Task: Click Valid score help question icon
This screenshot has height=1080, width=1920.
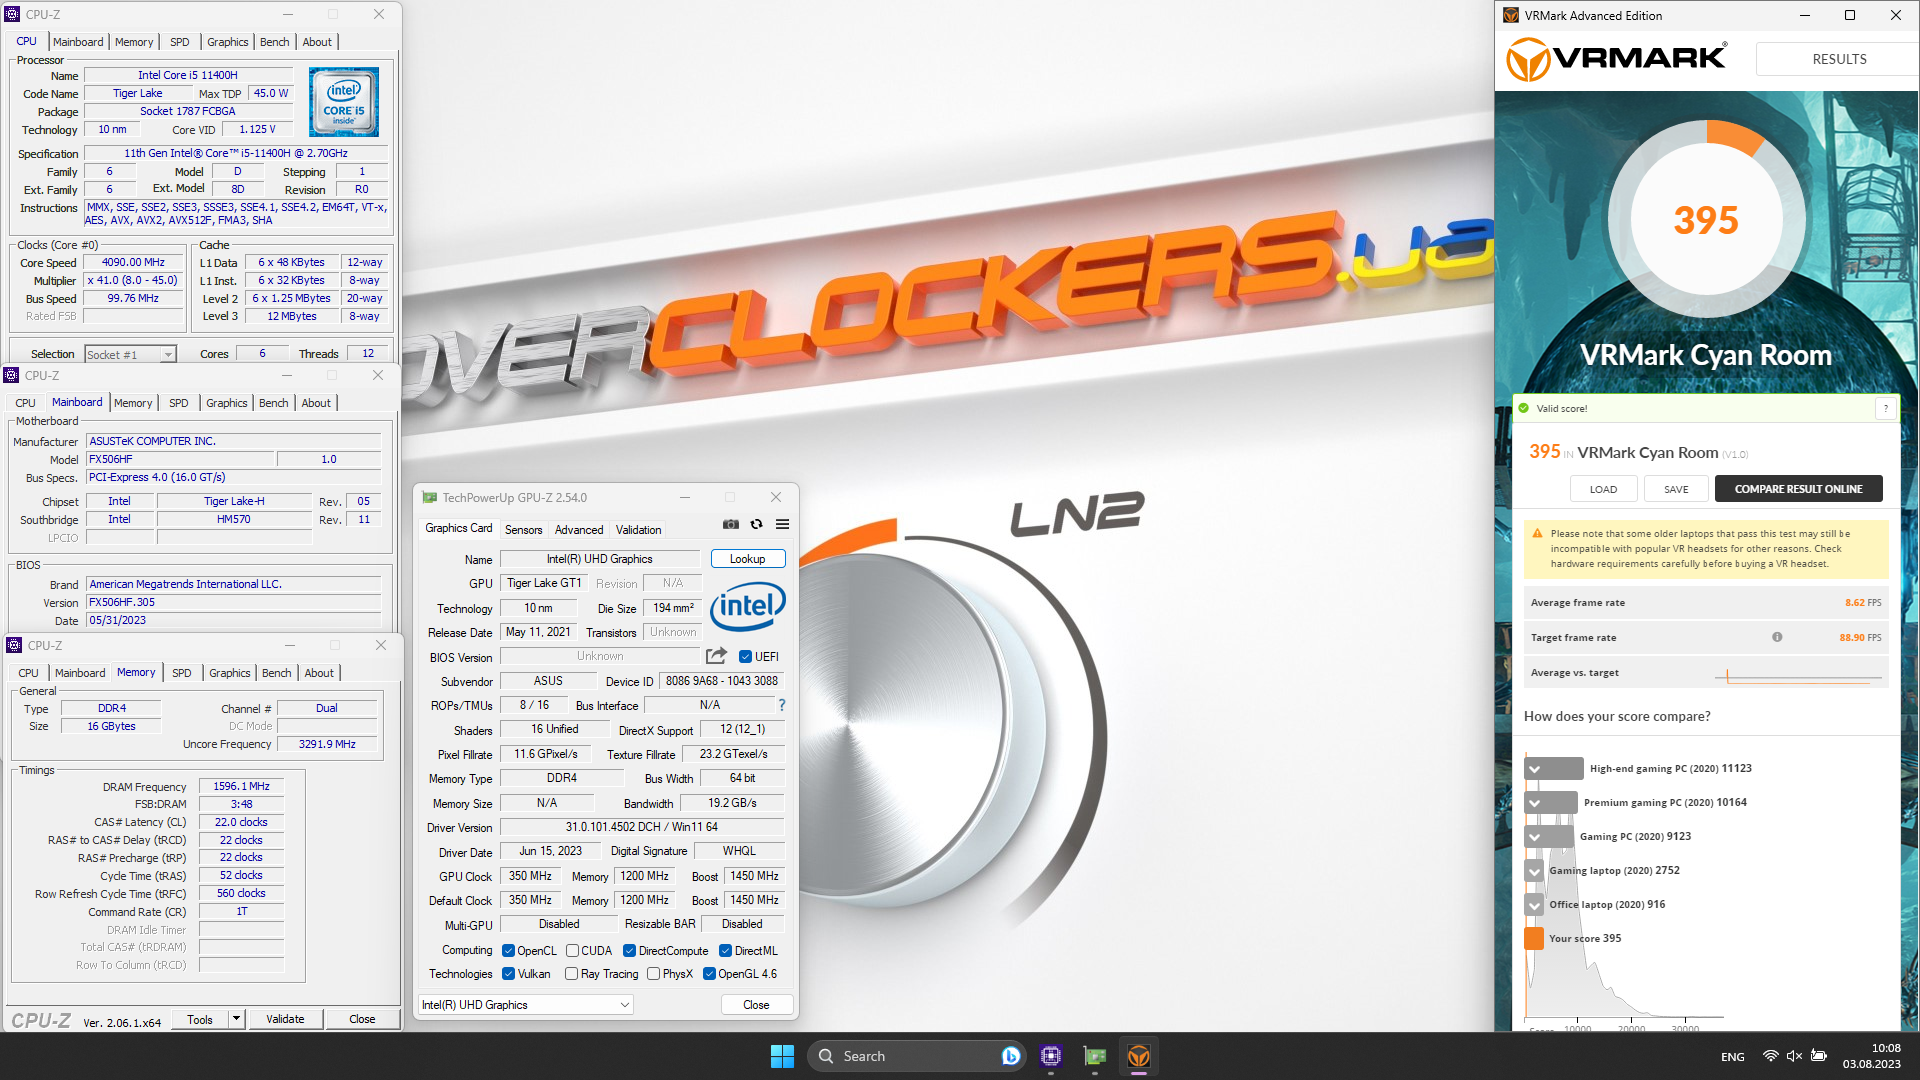Action: coord(1886,408)
